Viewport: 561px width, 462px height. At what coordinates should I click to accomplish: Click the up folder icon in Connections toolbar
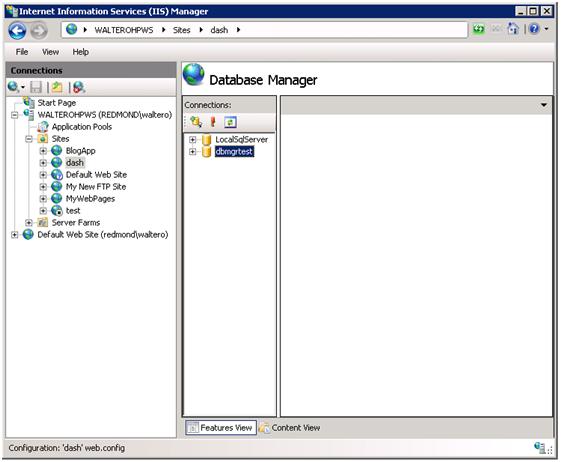pos(57,87)
